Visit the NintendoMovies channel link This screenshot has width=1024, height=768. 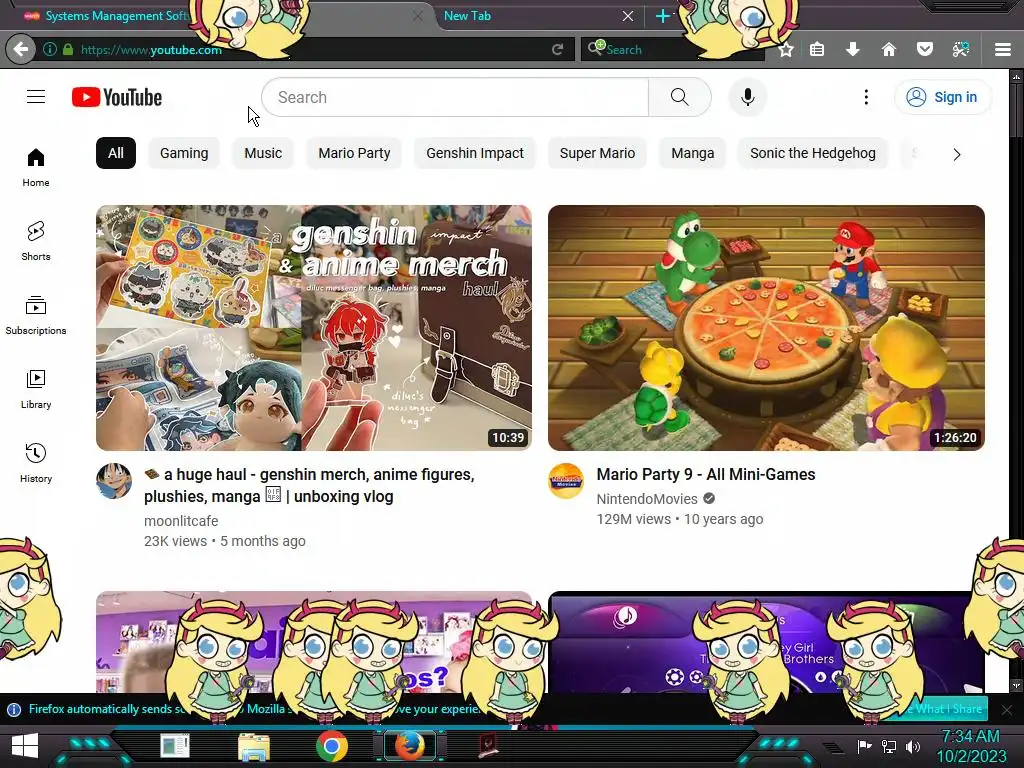pos(647,499)
